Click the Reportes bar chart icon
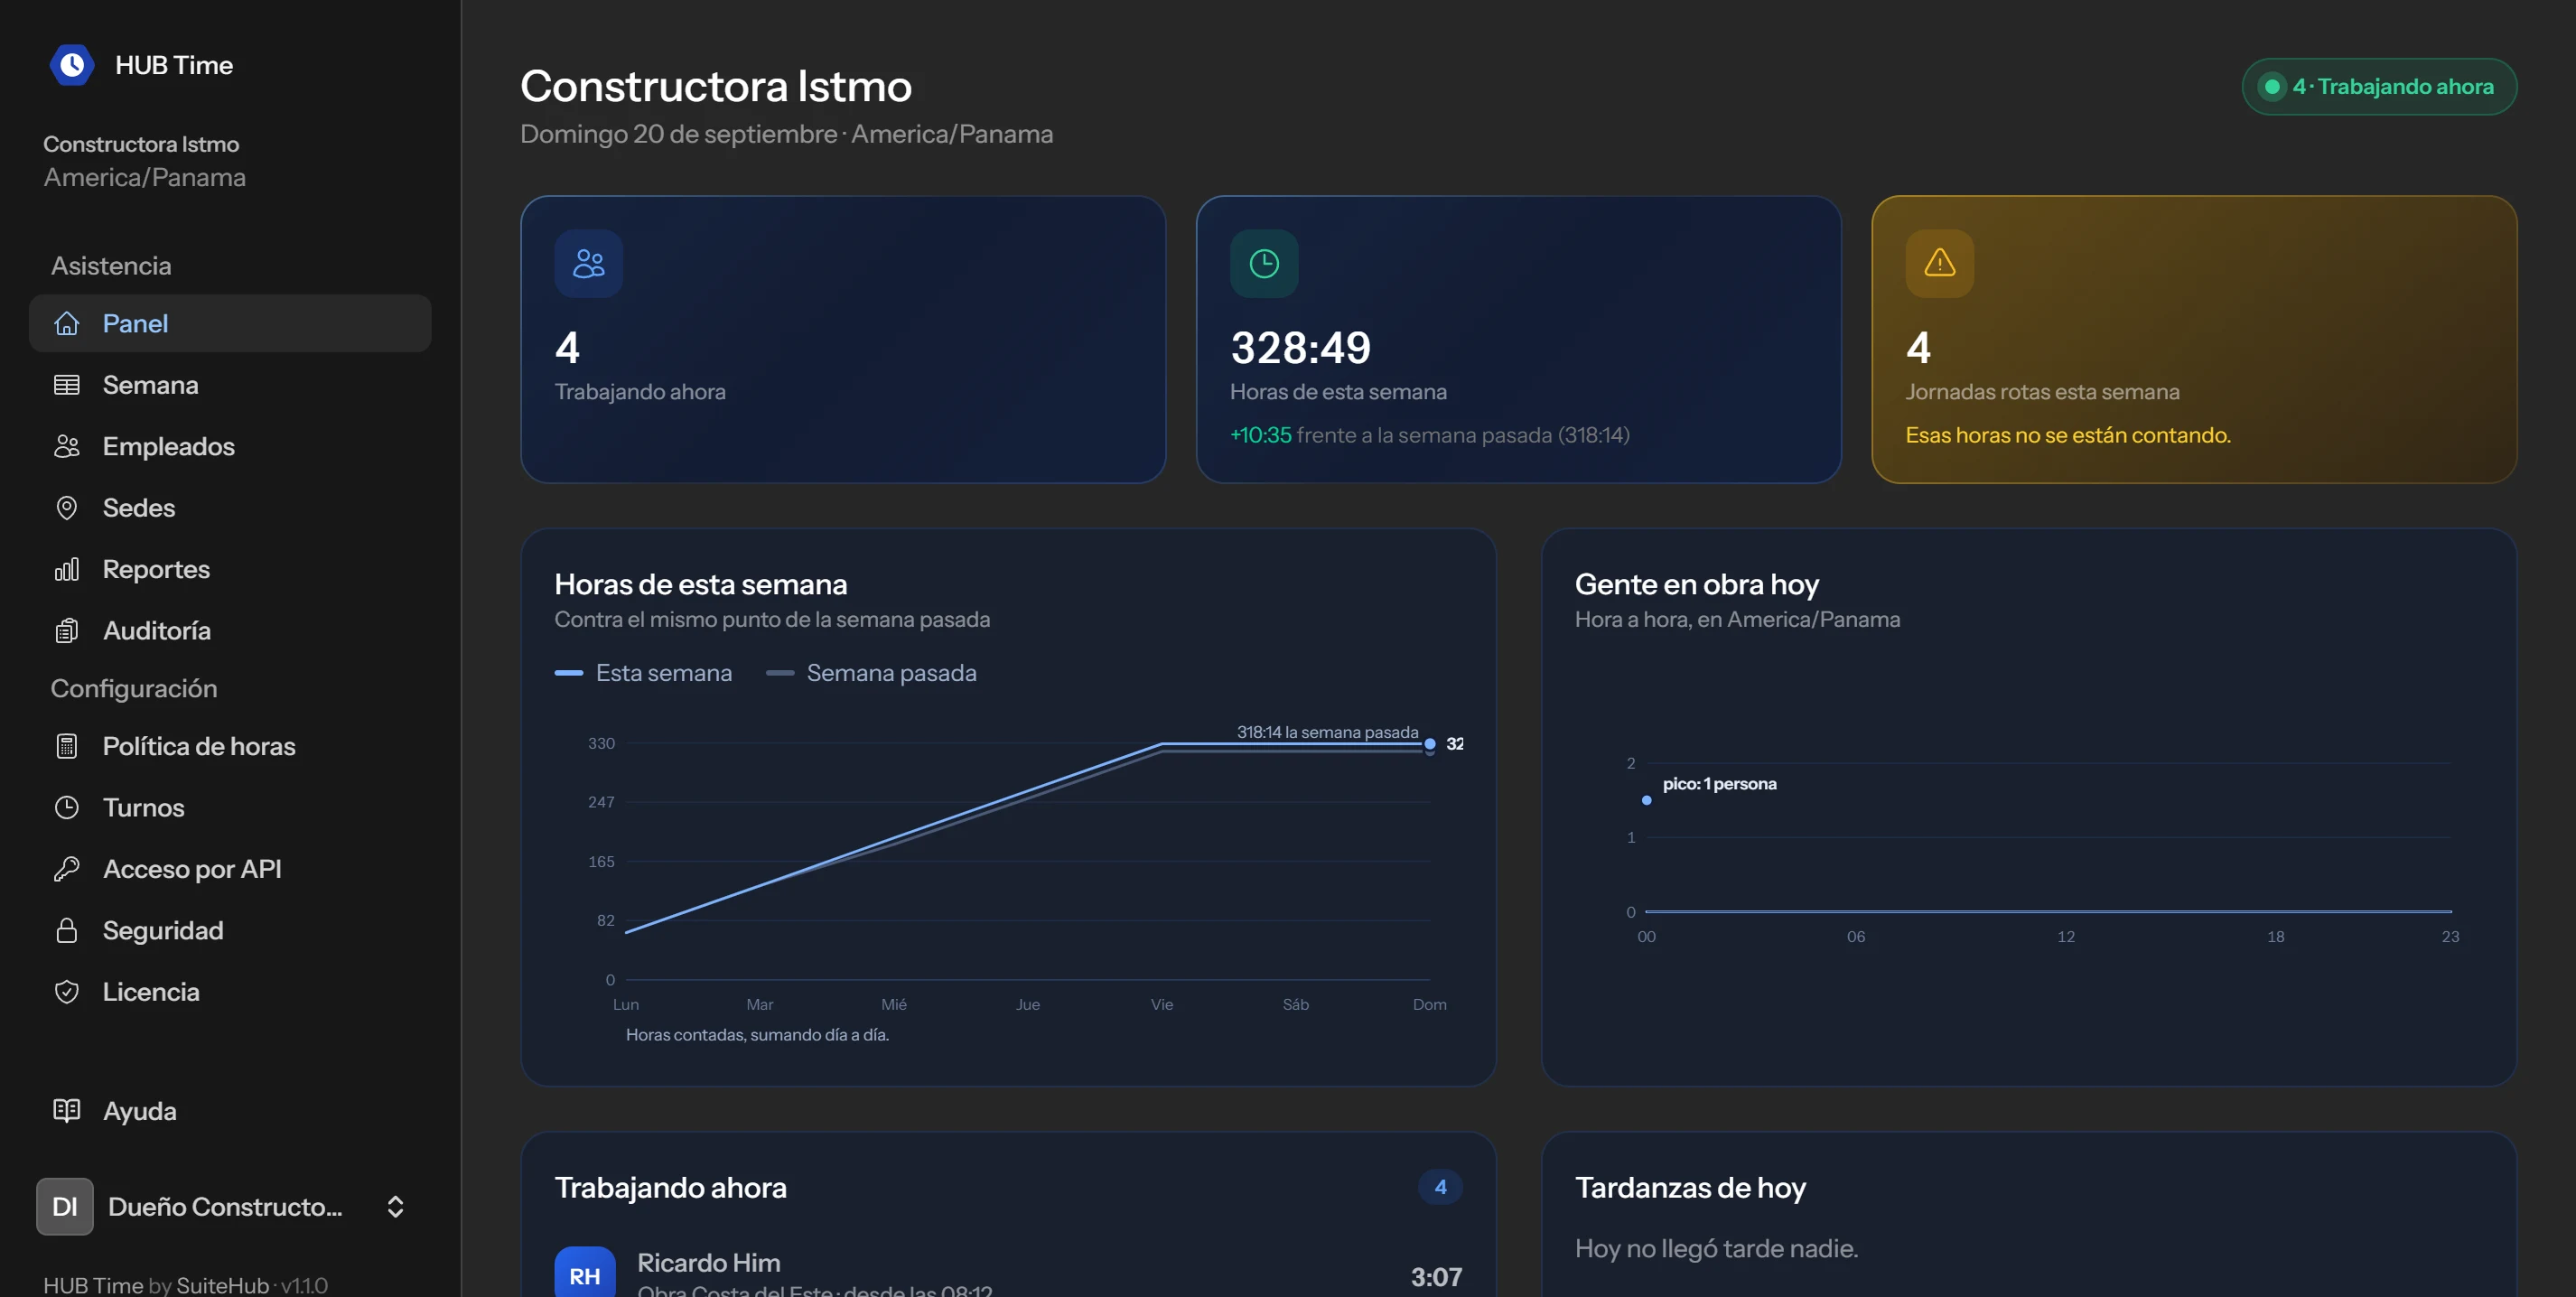This screenshot has width=2576, height=1297. pyautogui.click(x=67, y=569)
